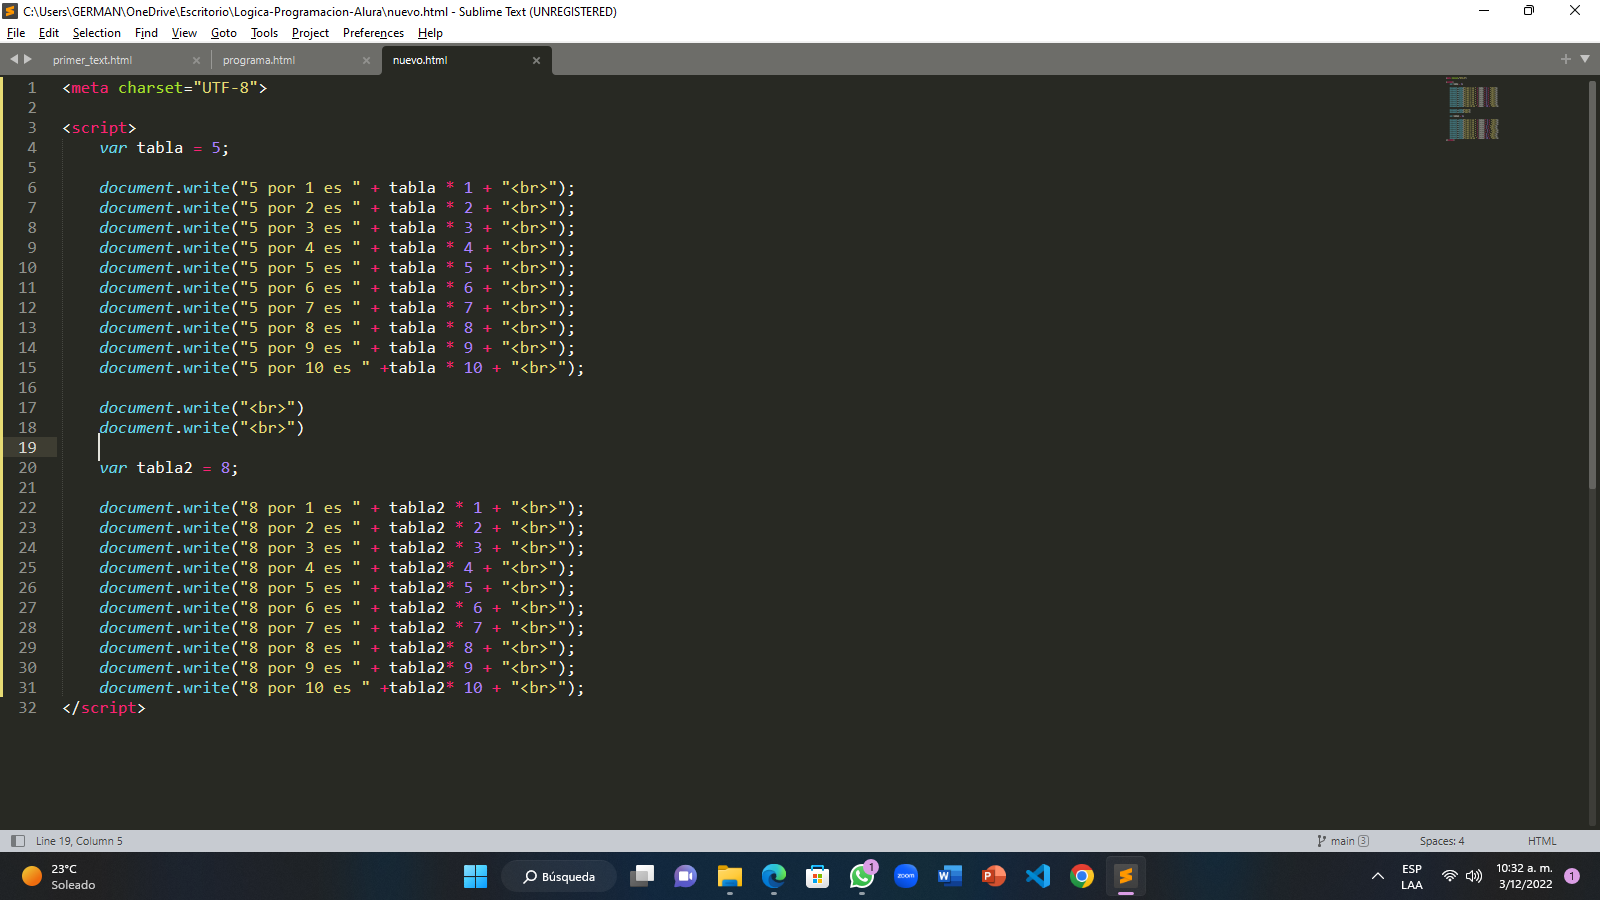The width and height of the screenshot is (1600, 900).
Task: Open Zoom from the taskbar
Action: click(905, 877)
